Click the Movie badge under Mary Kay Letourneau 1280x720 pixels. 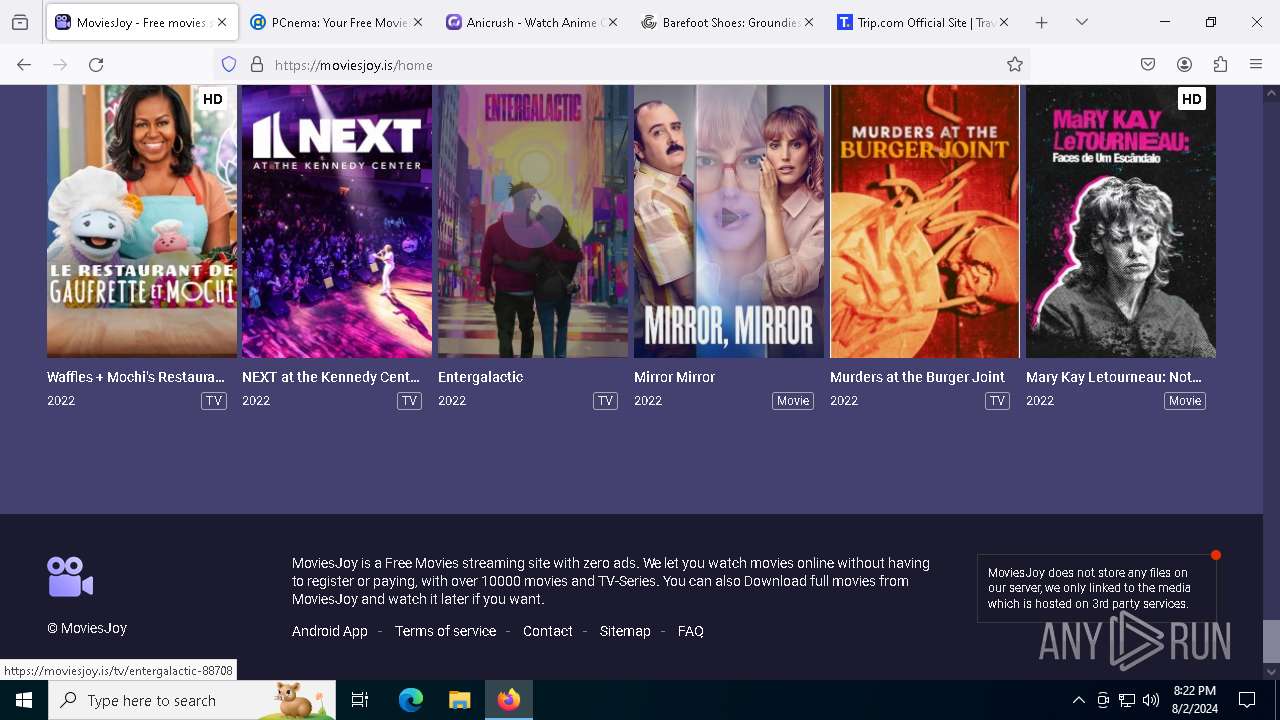(x=1185, y=401)
